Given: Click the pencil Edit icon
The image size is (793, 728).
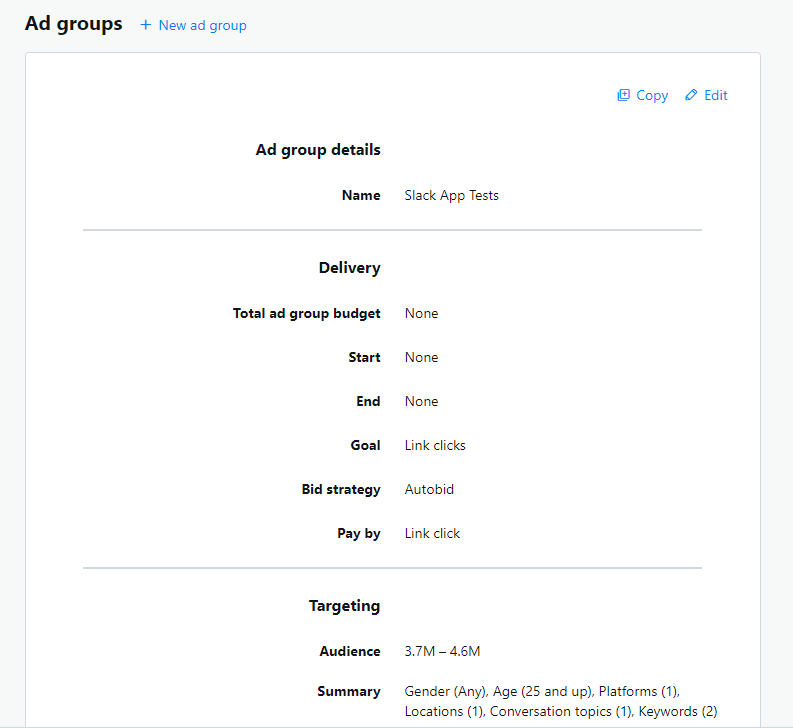Looking at the screenshot, I should click(x=691, y=95).
